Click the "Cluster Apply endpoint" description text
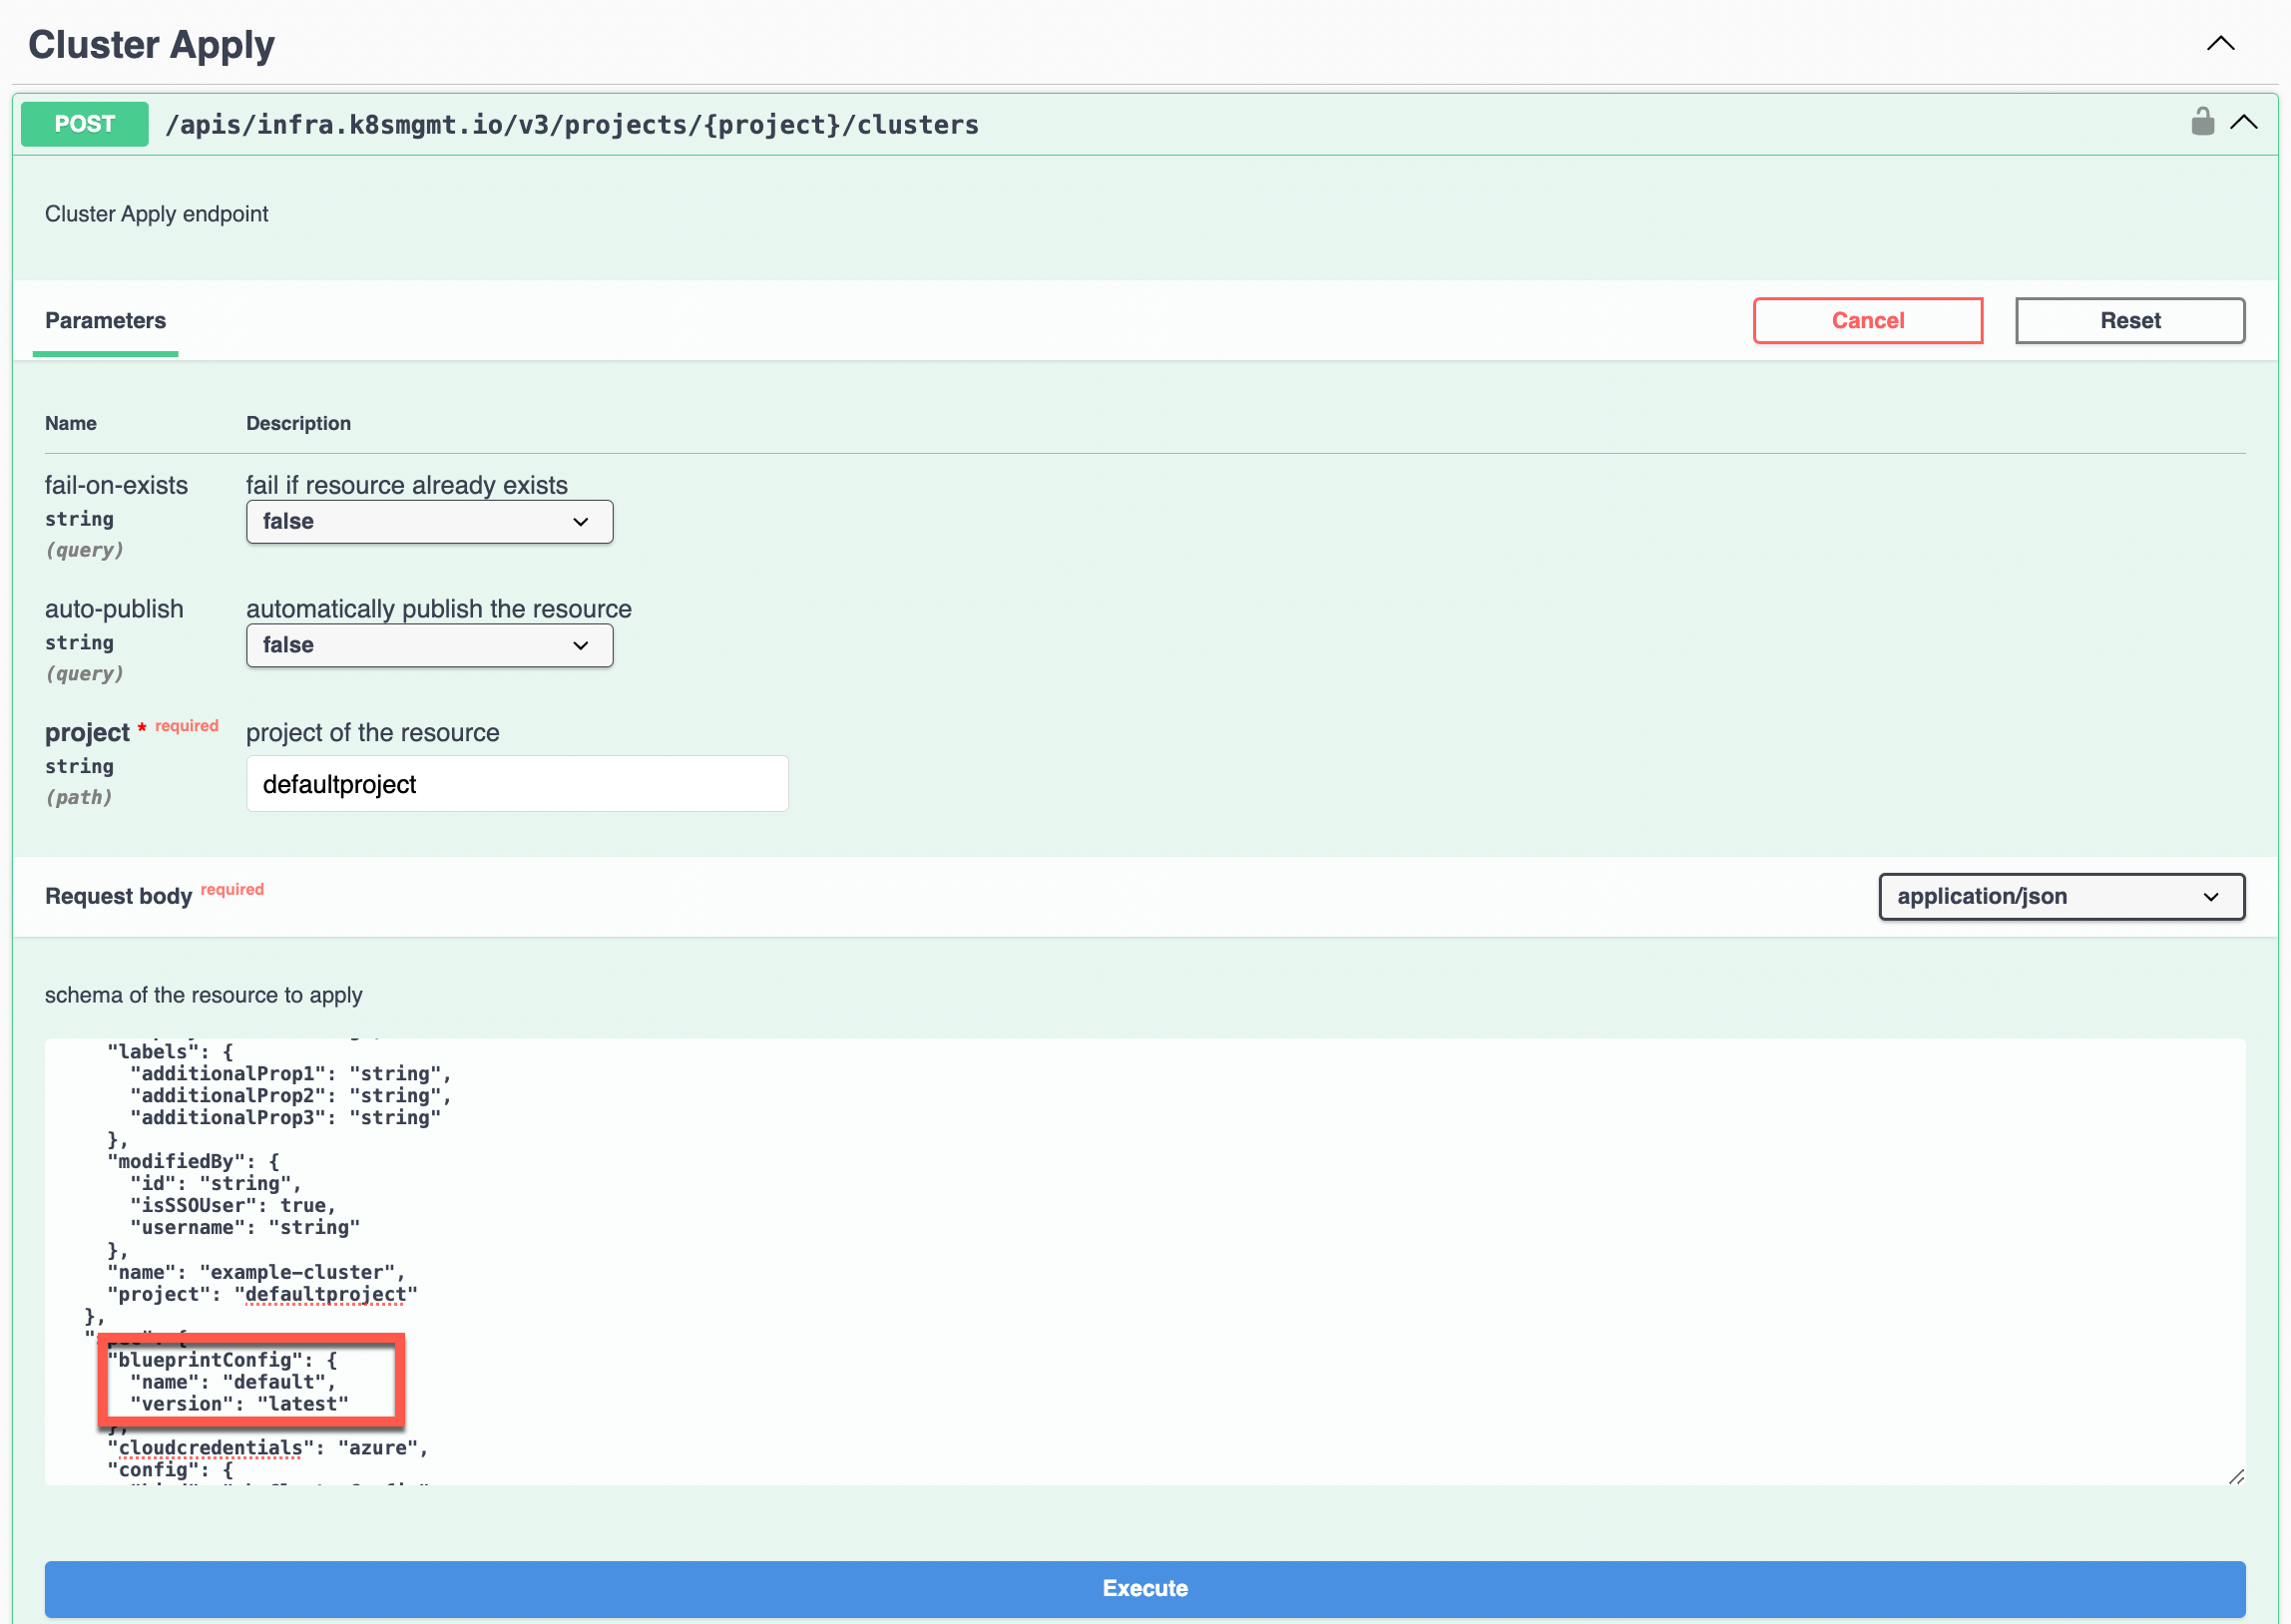Viewport: 2291px width, 1624px height. coord(157,214)
